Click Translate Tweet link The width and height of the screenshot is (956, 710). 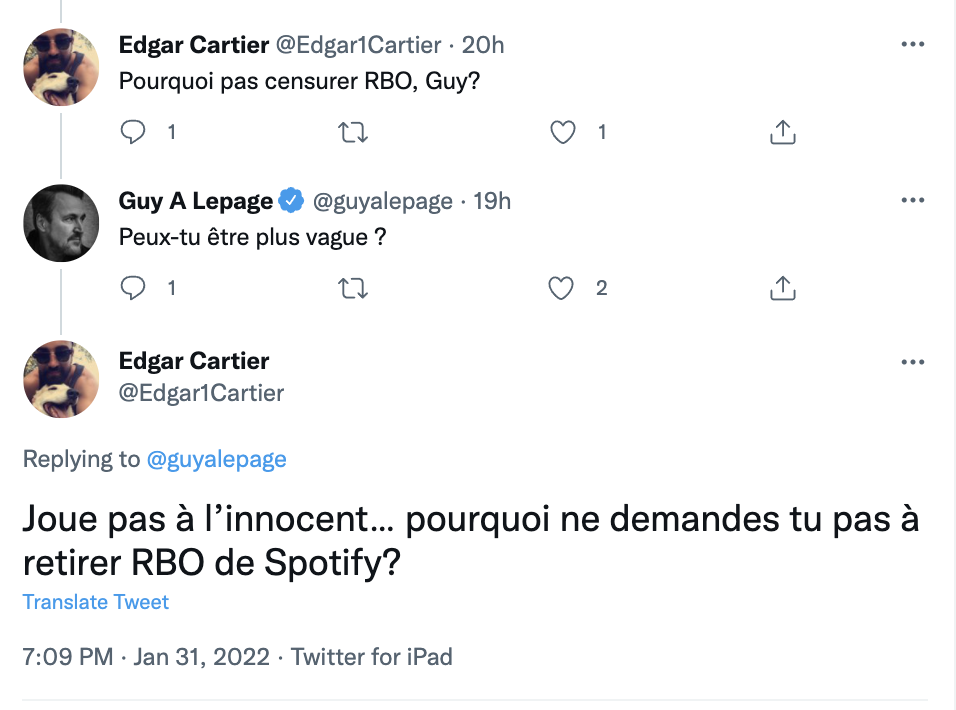(x=96, y=602)
